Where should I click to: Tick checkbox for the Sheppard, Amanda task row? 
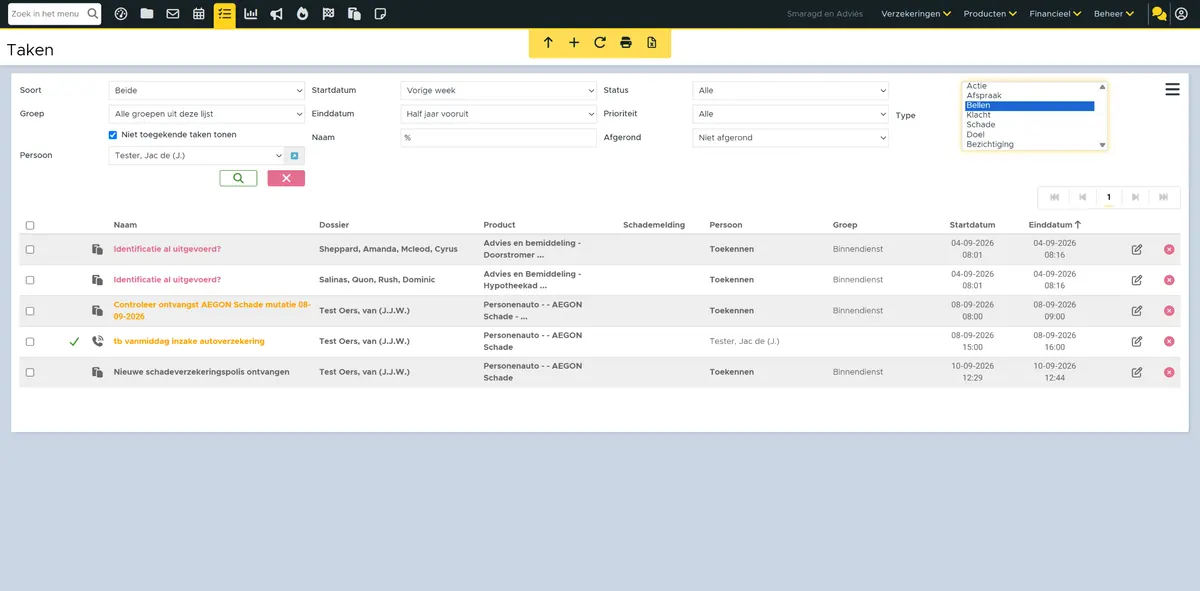click(30, 249)
